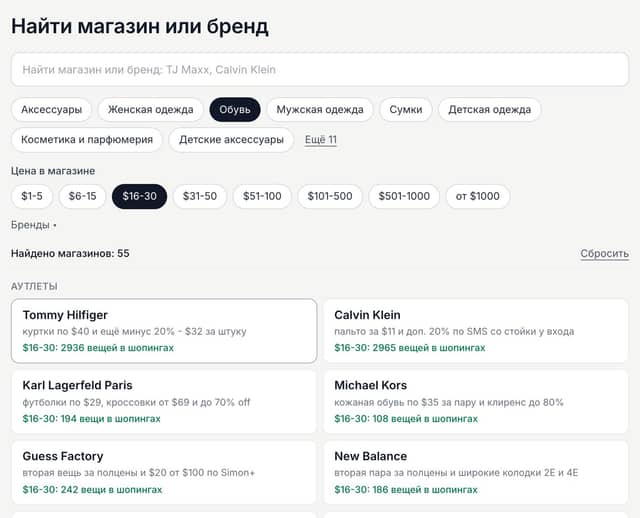Deselect the Обувь category chip

point(235,109)
